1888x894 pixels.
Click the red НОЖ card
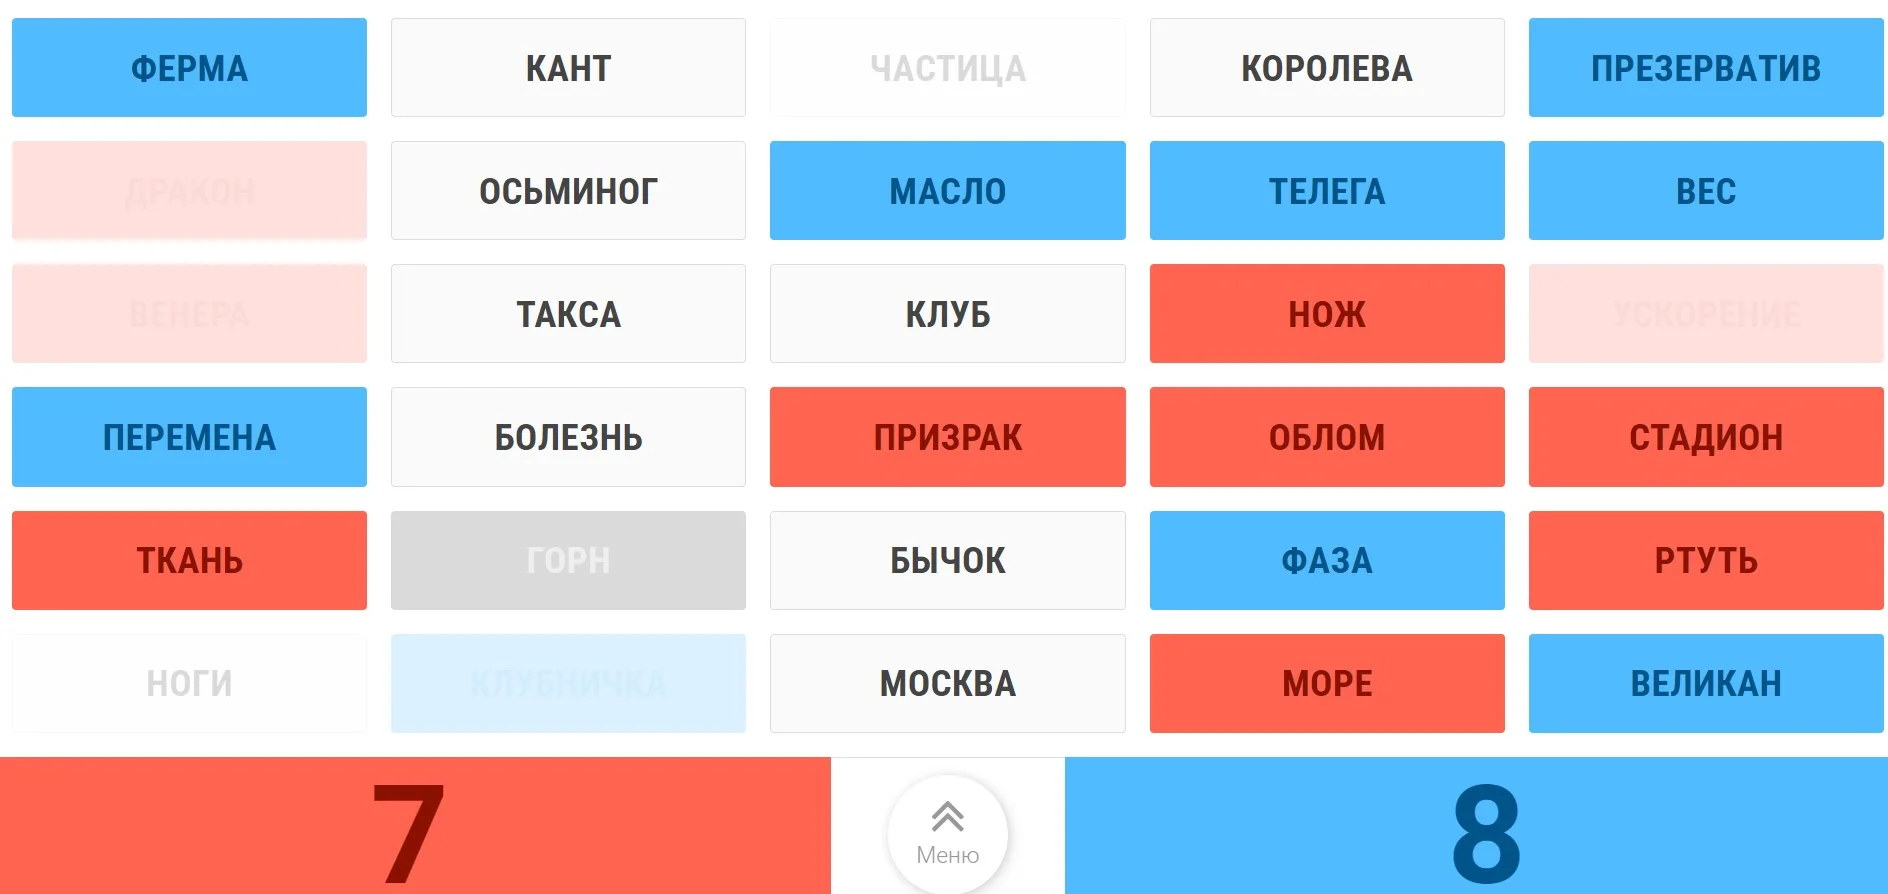pyautogui.click(x=1326, y=314)
